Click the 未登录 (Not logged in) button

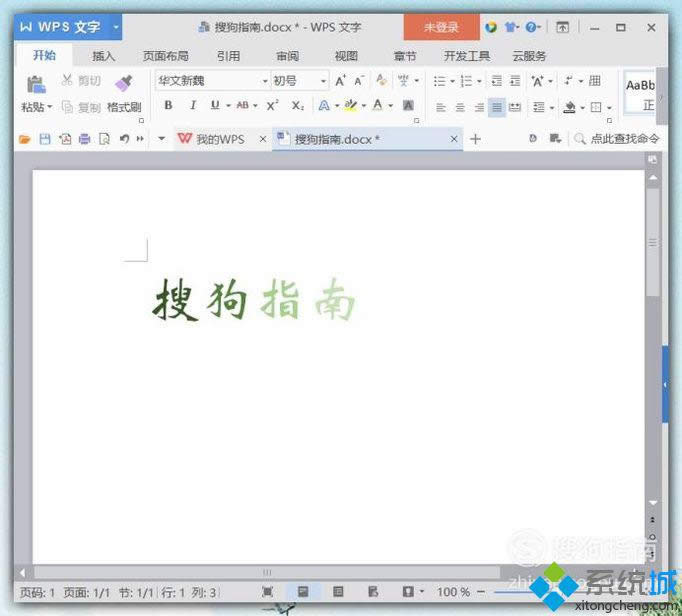[x=441, y=27]
